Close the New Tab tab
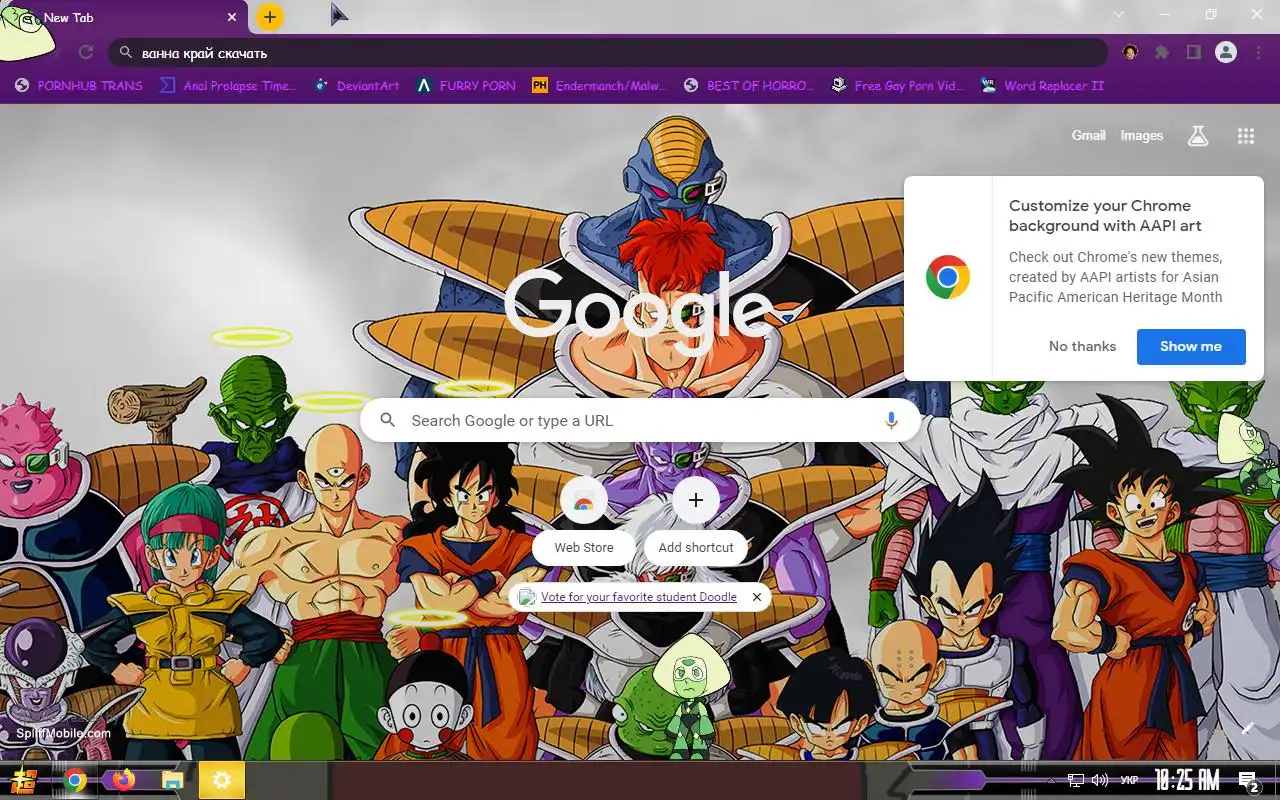The height and width of the screenshot is (800, 1280). pos(233,17)
